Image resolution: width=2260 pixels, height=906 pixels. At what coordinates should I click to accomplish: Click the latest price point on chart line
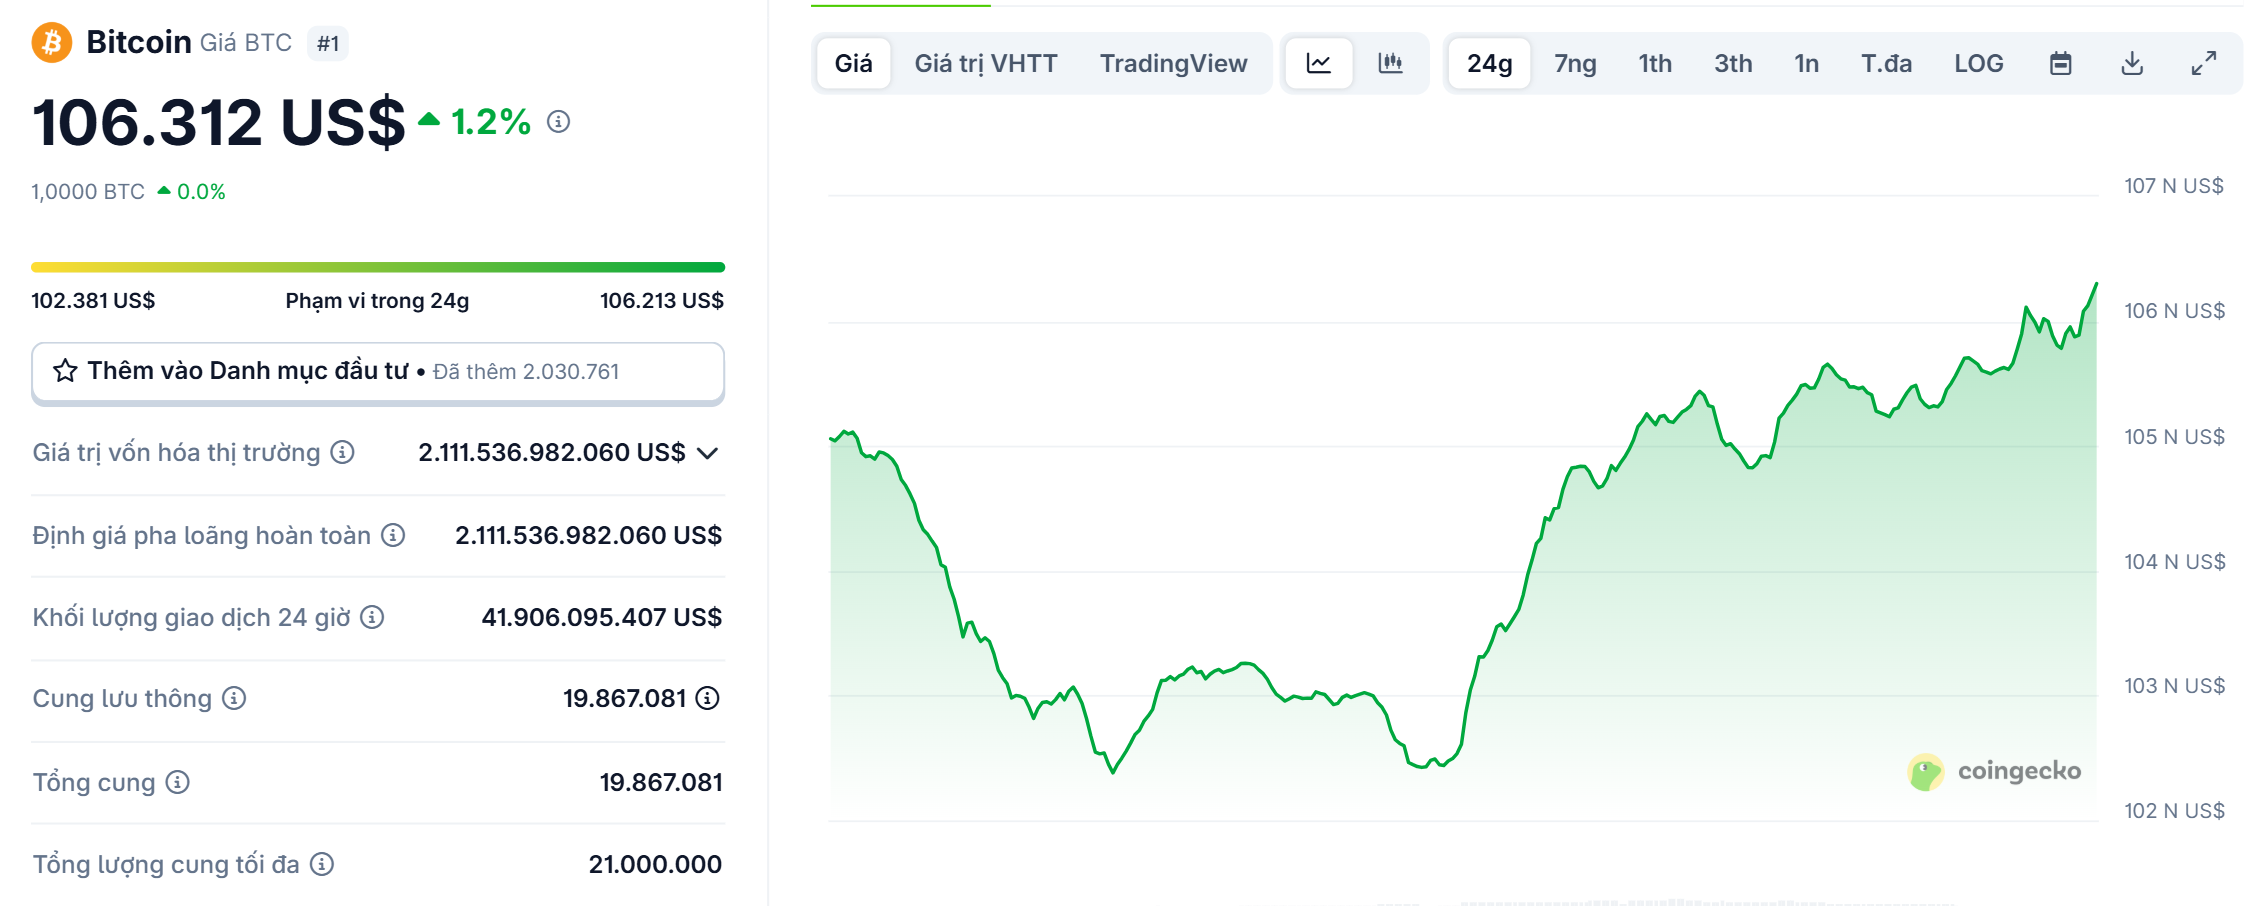pos(2096,284)
